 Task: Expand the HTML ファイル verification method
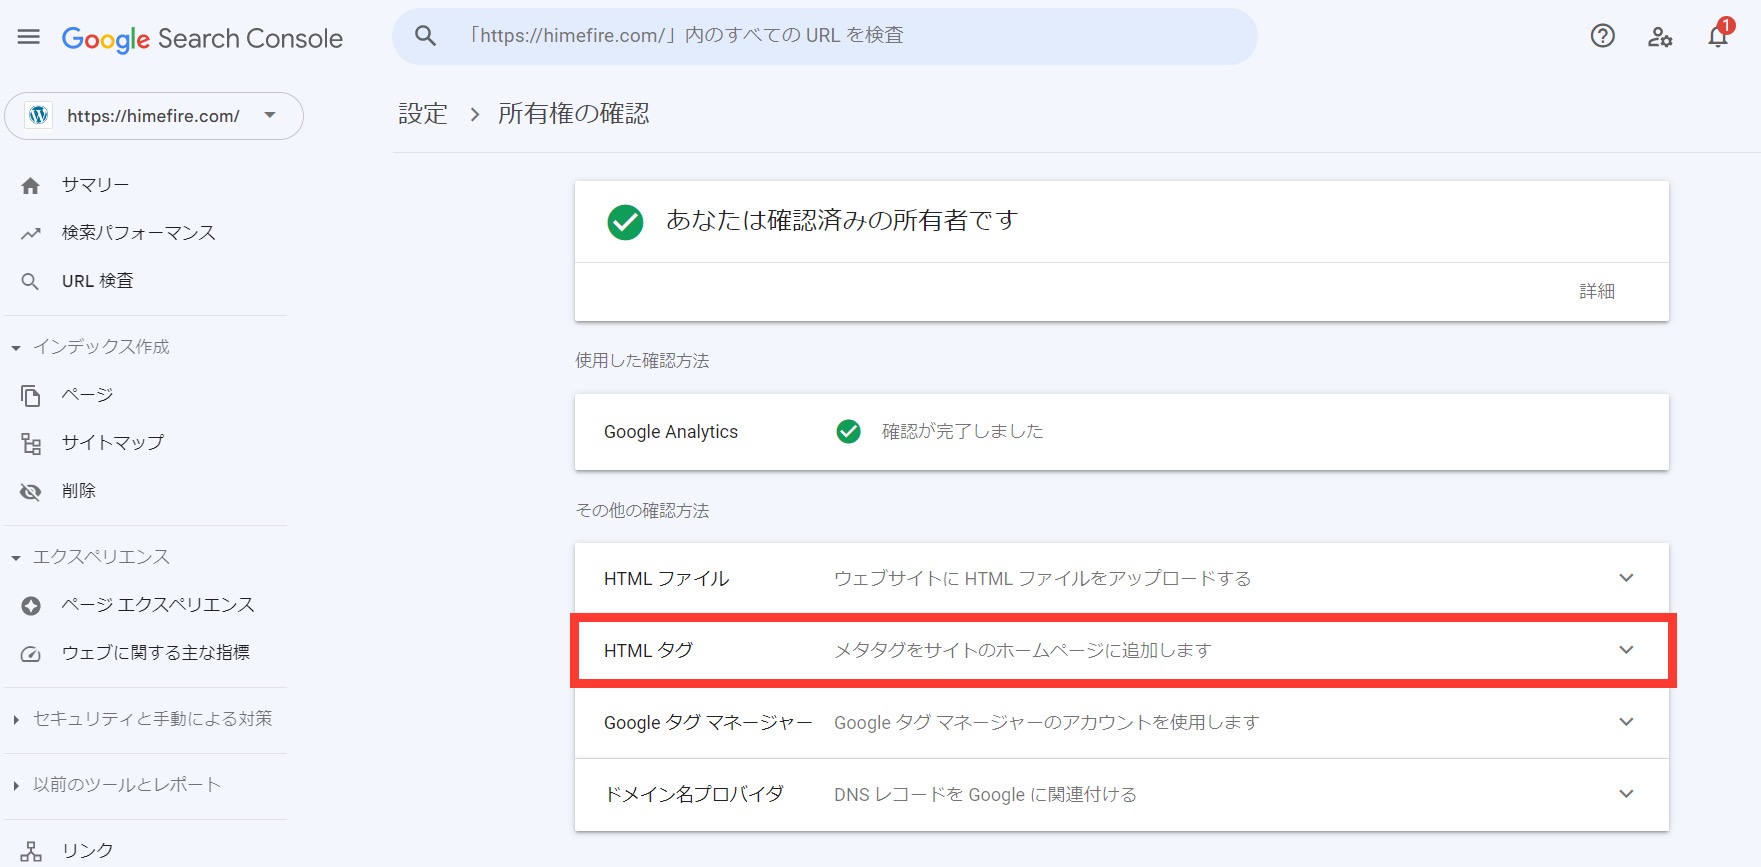pos(1121,578)
